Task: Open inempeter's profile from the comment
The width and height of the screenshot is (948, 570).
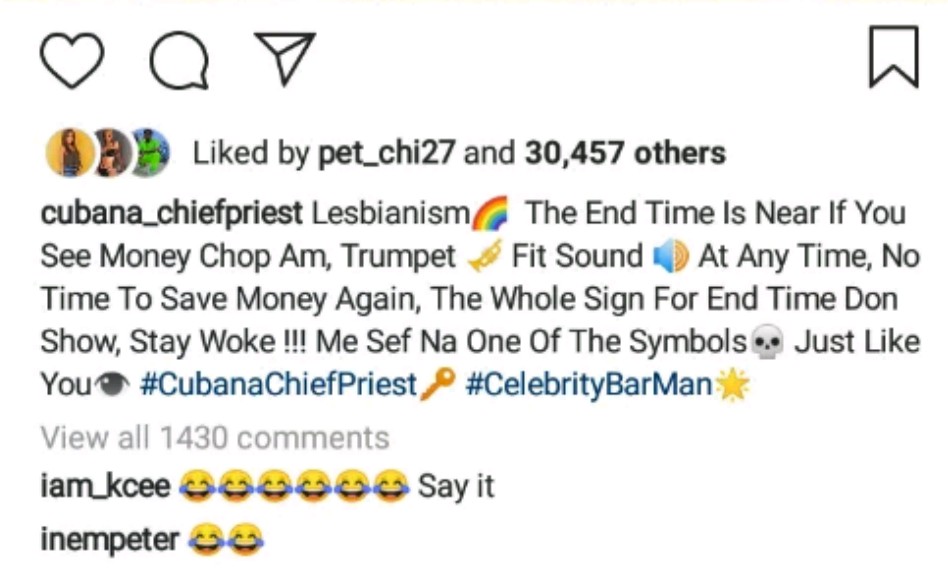Action: [x=110, y=540]
